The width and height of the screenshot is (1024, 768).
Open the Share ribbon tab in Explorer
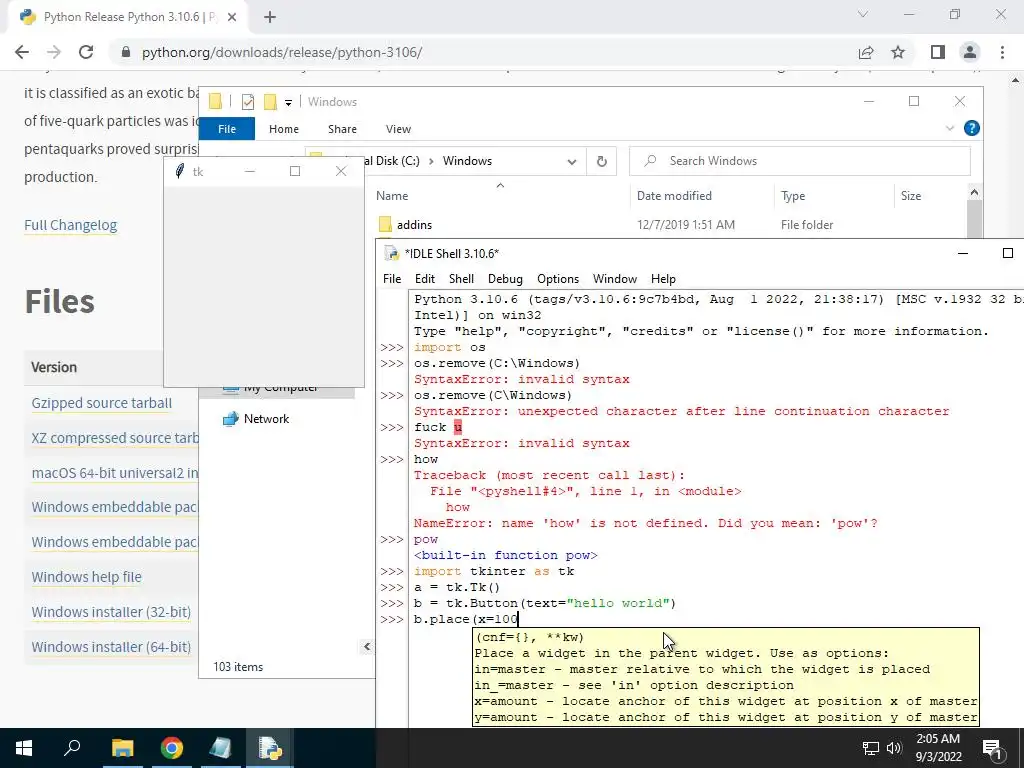[x=342, y=129]
